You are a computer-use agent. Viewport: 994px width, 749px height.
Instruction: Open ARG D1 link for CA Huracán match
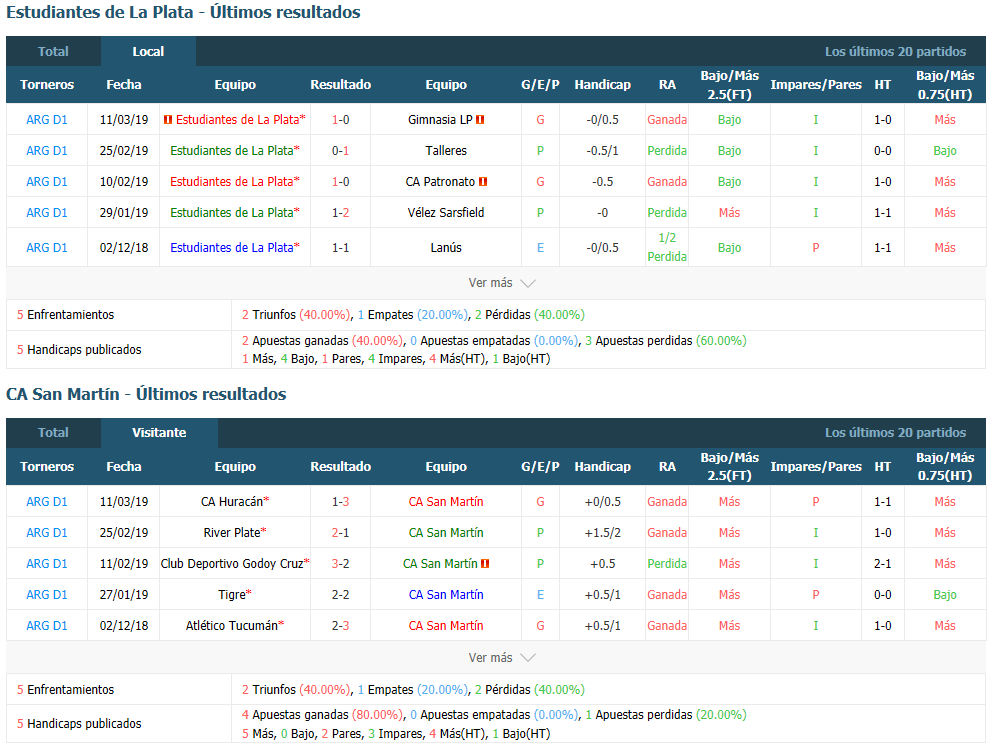(47, 502)
